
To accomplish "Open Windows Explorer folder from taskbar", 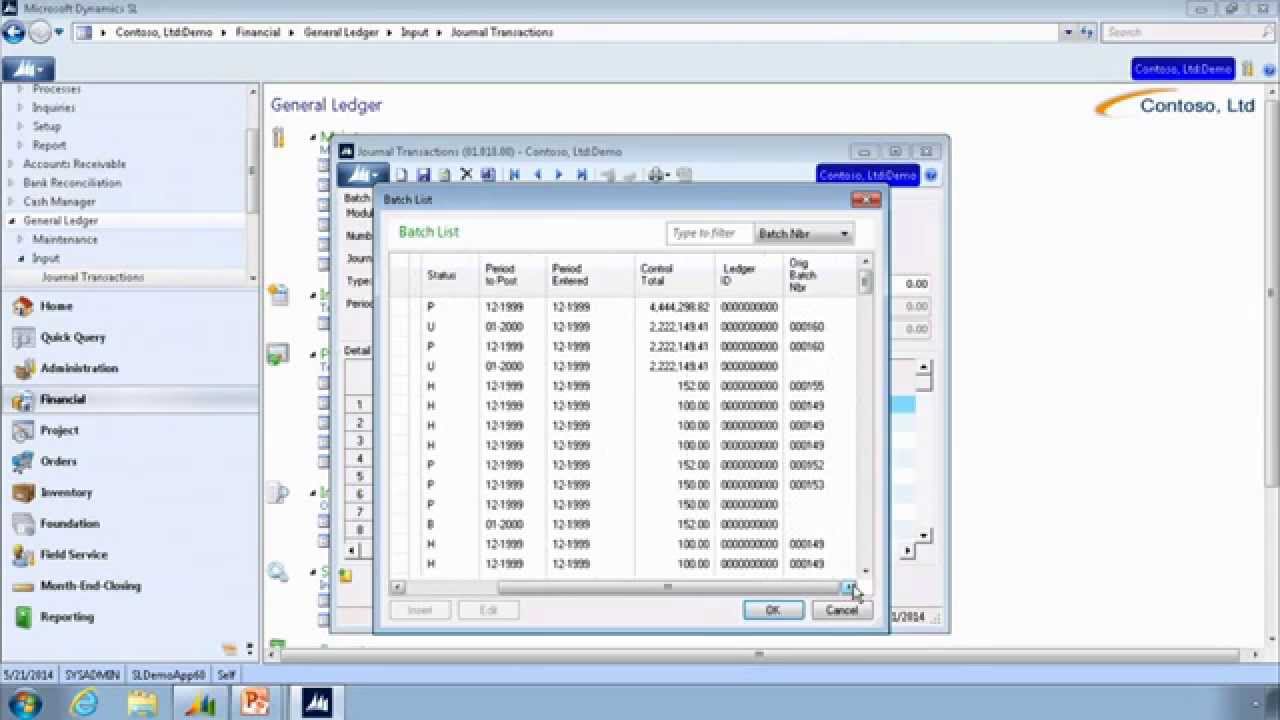I will (x=143, y=702).
